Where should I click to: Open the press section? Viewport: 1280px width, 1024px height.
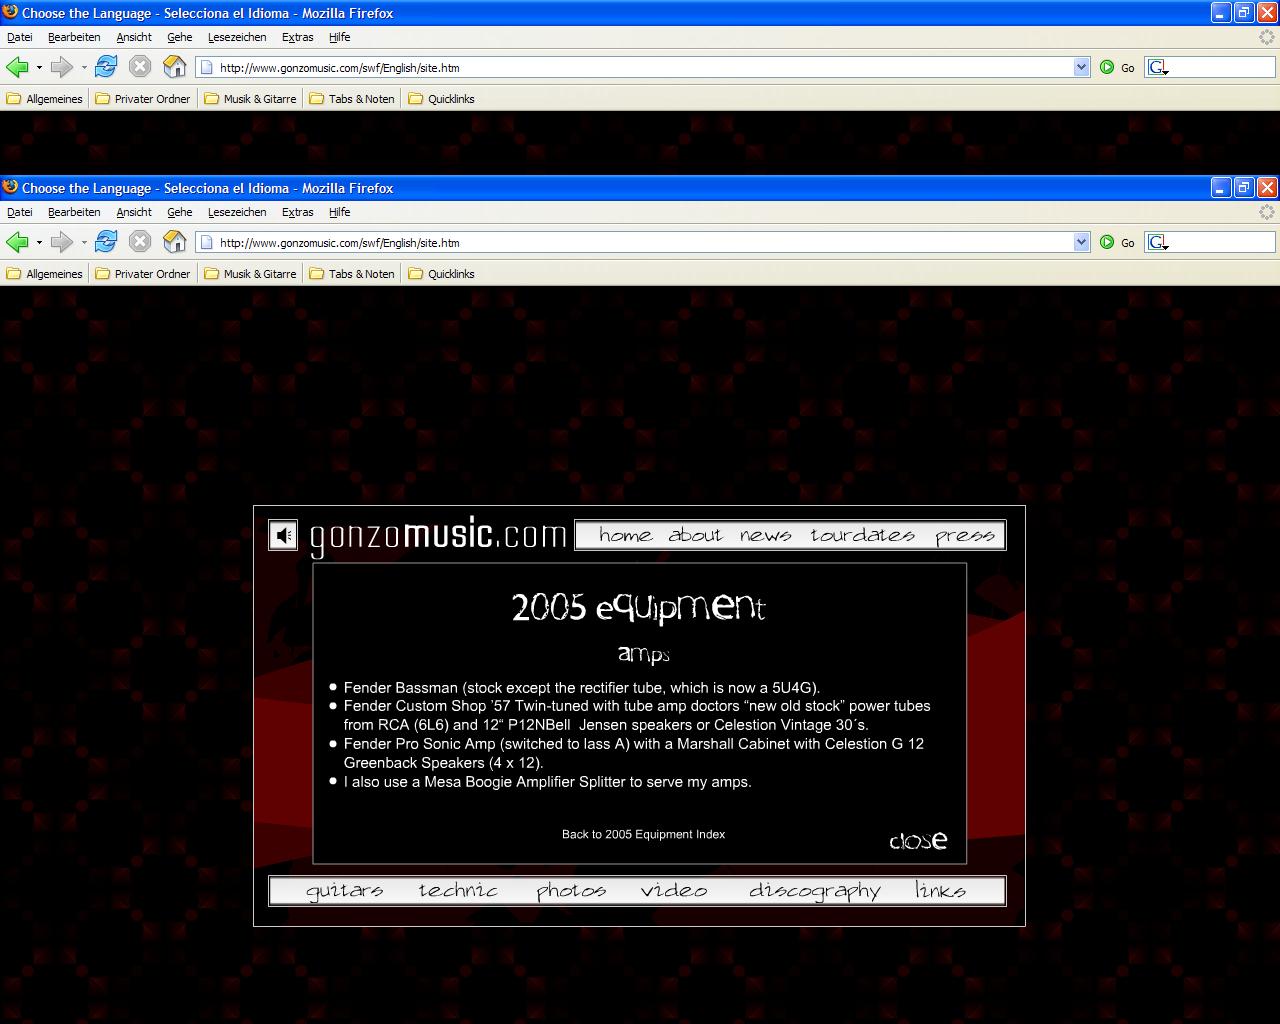[x=965, y=536]
